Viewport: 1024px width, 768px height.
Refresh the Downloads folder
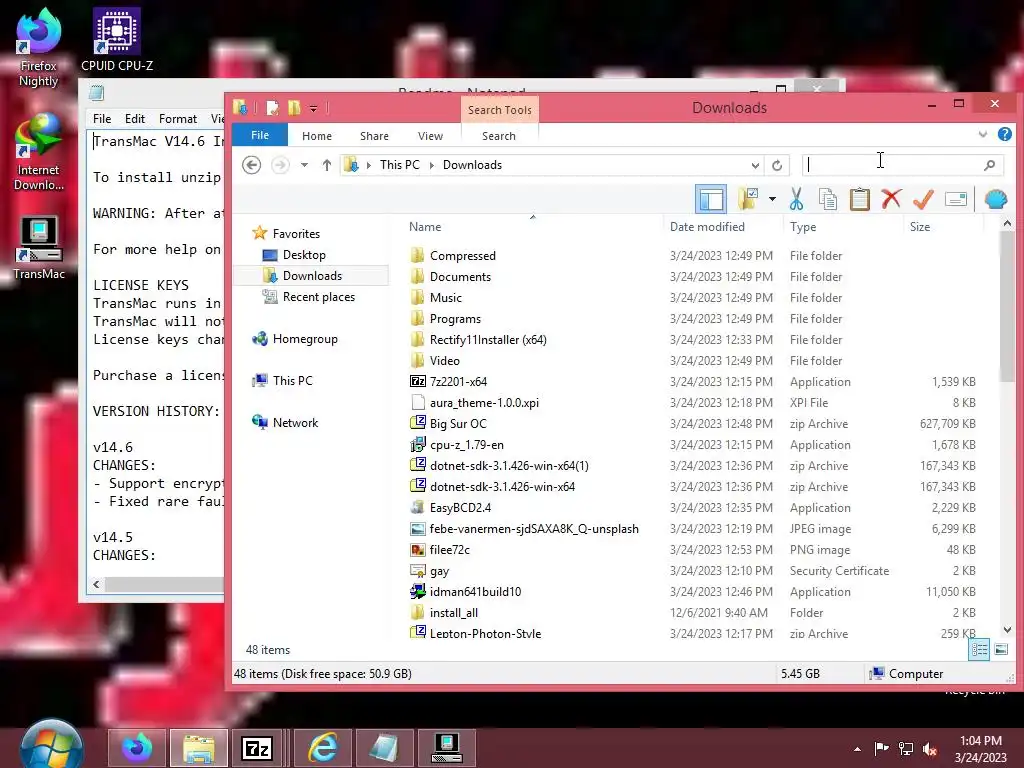(776, 165)
